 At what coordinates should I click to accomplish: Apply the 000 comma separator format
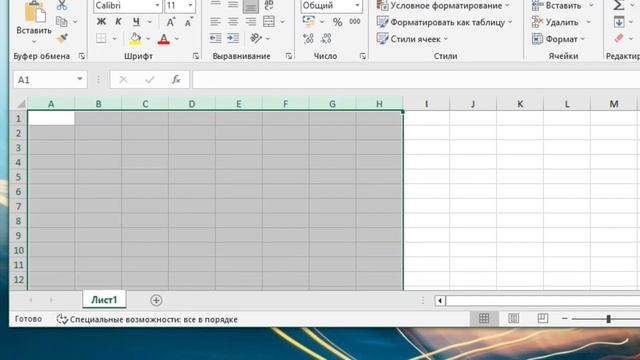355,22
